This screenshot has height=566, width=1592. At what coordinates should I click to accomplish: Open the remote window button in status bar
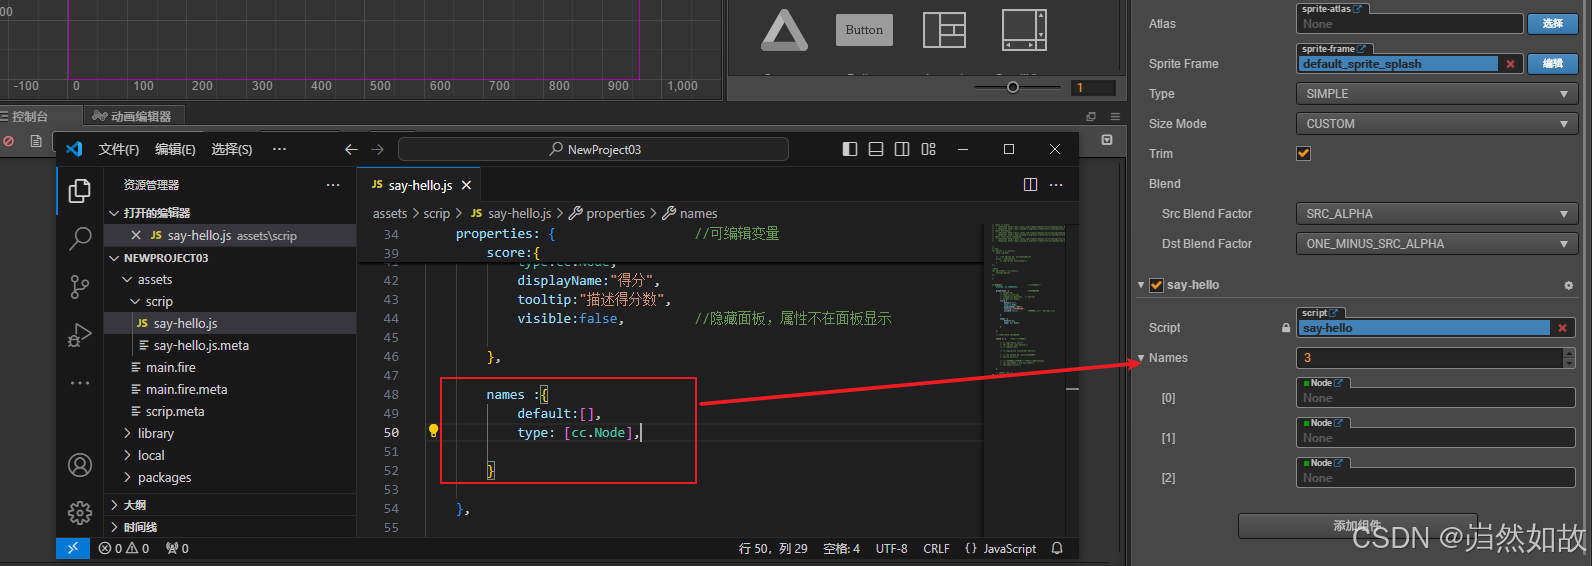[x=72, y=548]
